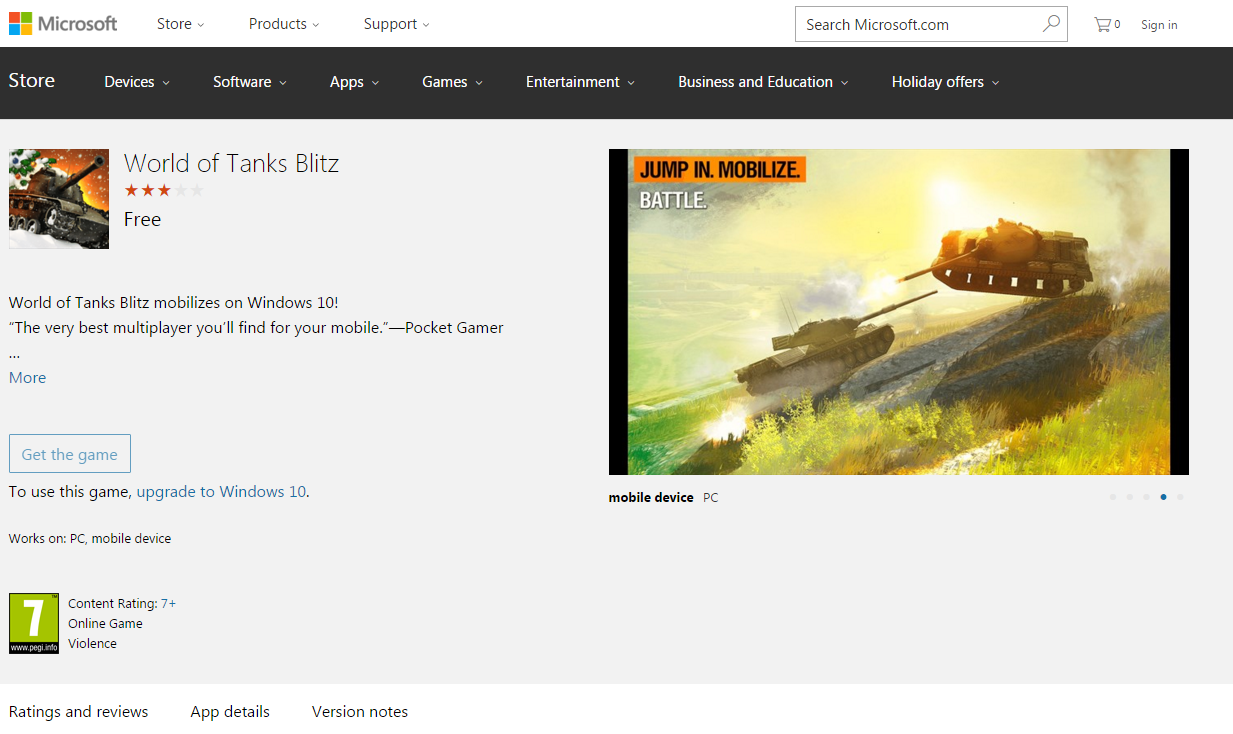Click the Get the game button
The width and height of the screenshot is (1233, 734).
(x=70, y=454)
